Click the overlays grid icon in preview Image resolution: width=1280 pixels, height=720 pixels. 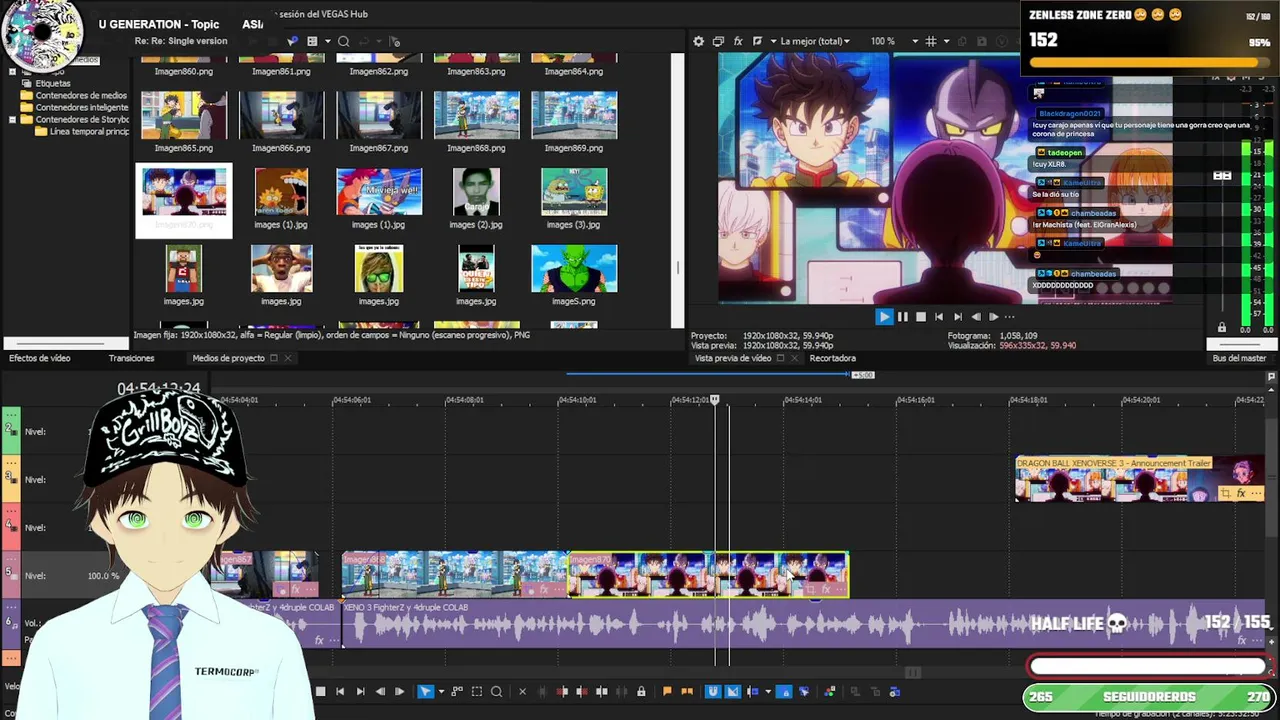click(931, 41)
